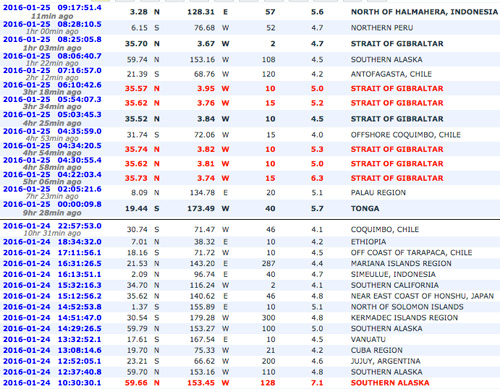Screen dimensions: 500x389
Task: Open the 13:08:14.6 Cuba Region event link
Action: tap(52, 350)
